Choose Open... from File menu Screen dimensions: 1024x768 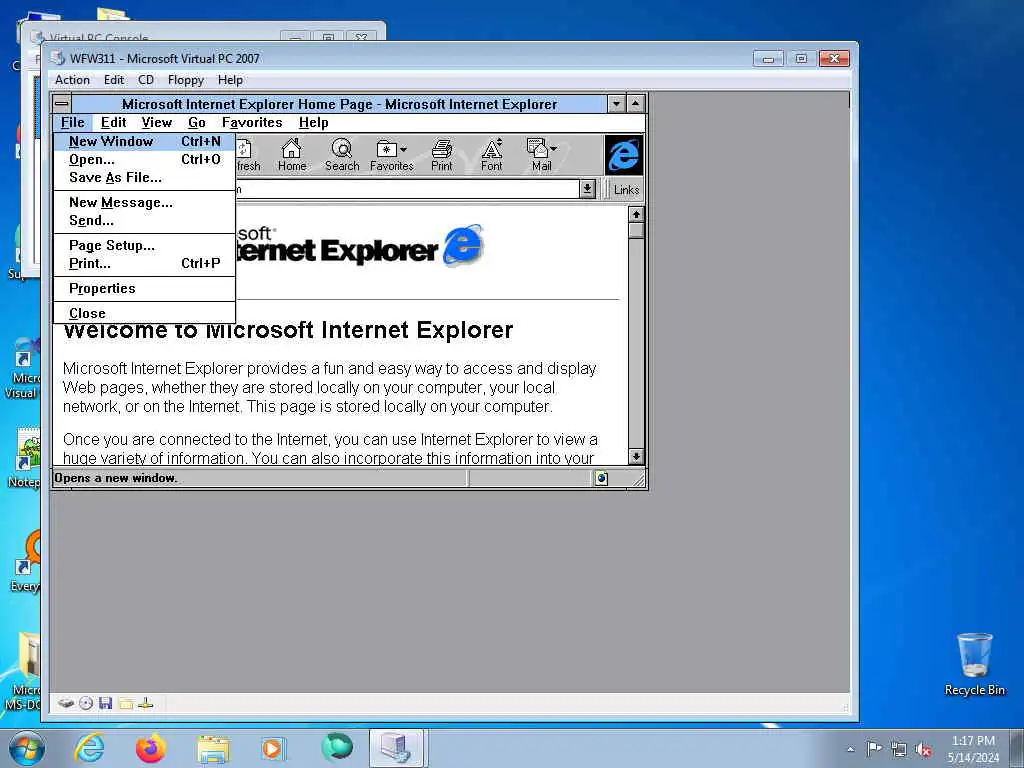[x=144, y=159]
